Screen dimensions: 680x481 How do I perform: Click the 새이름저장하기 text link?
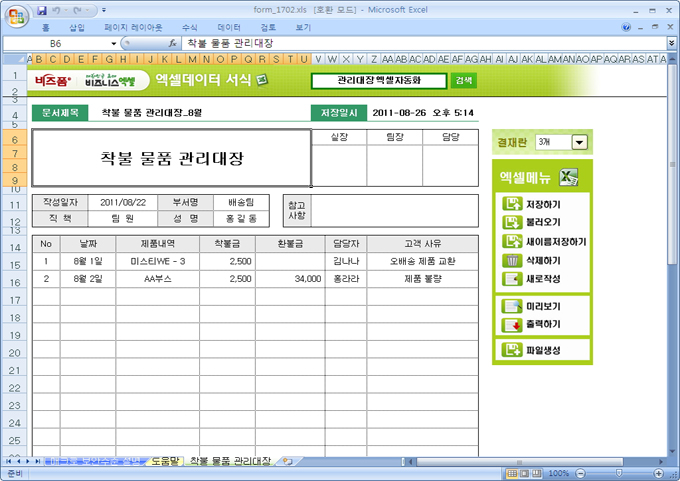[556, 242]
